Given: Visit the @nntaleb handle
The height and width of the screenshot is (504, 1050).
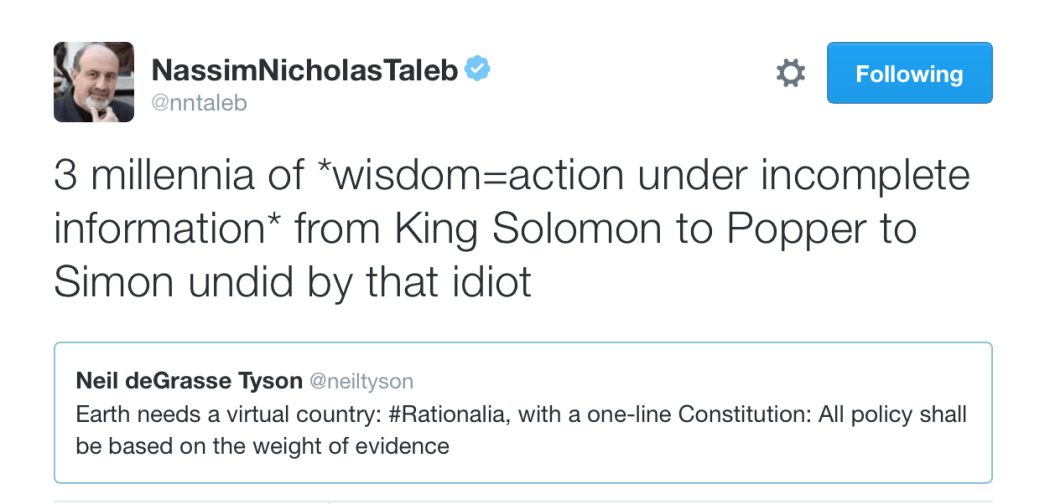Looking at the screenshot, I should (x=198, y=103).
